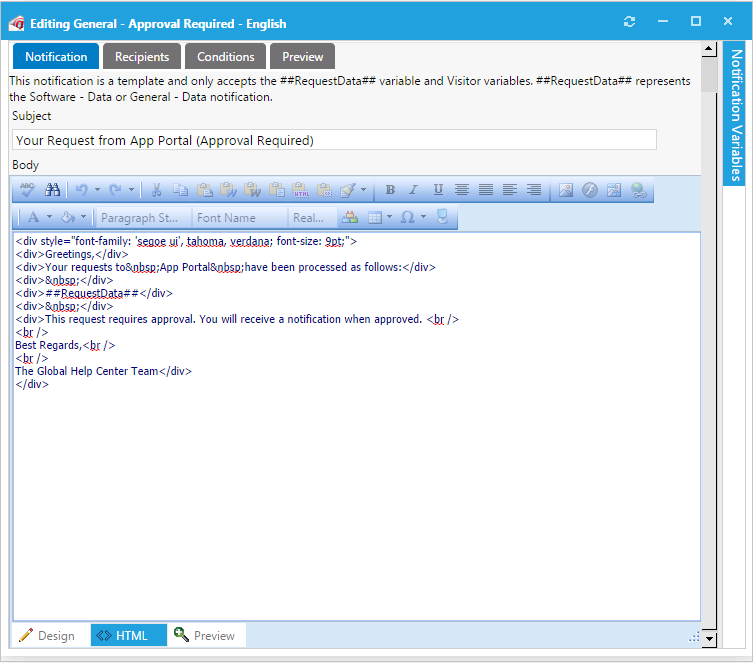
Task: Click the Cut scissors icon
Action: click(x=157, y=190)
